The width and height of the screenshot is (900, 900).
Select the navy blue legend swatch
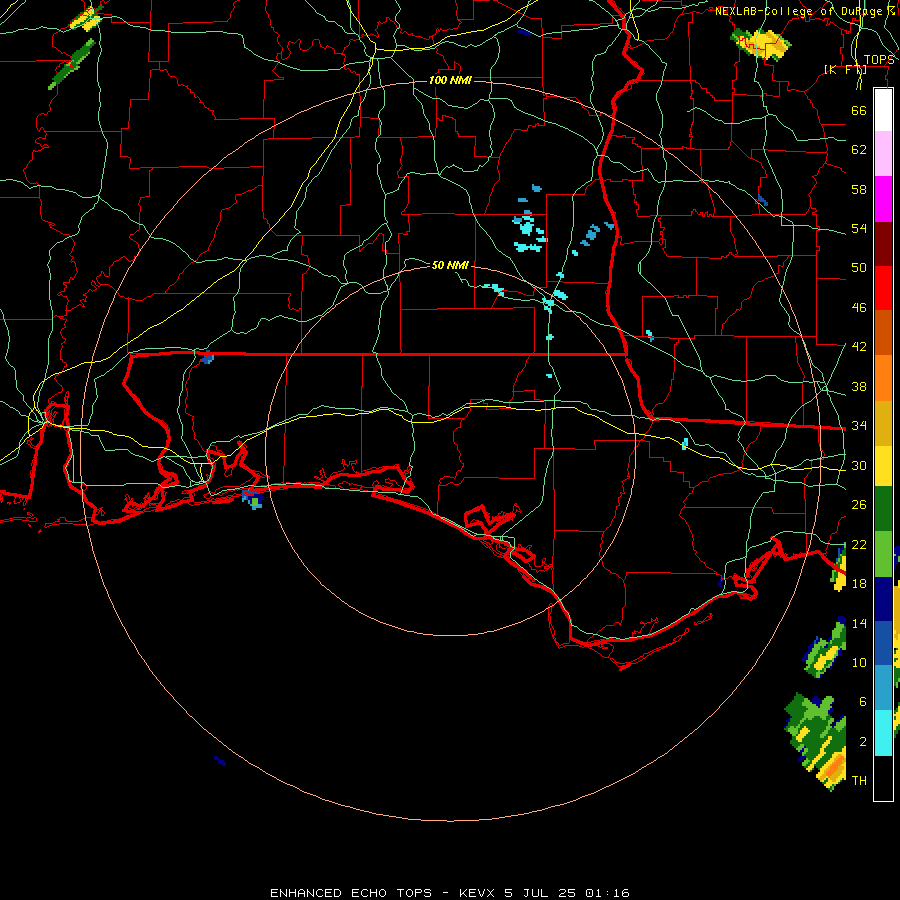(x=883, y=599)
